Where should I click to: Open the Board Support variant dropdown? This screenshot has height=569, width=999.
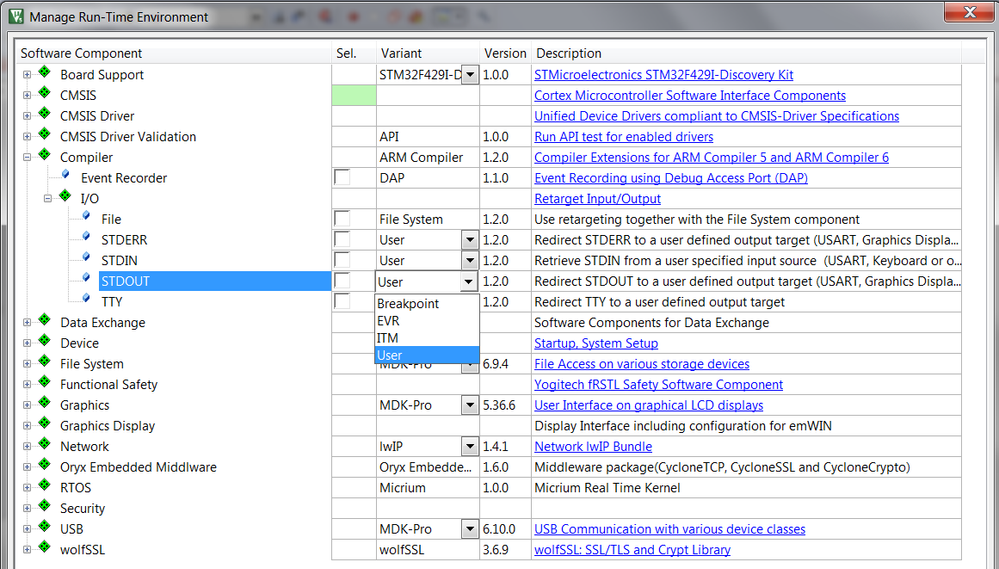470,75
